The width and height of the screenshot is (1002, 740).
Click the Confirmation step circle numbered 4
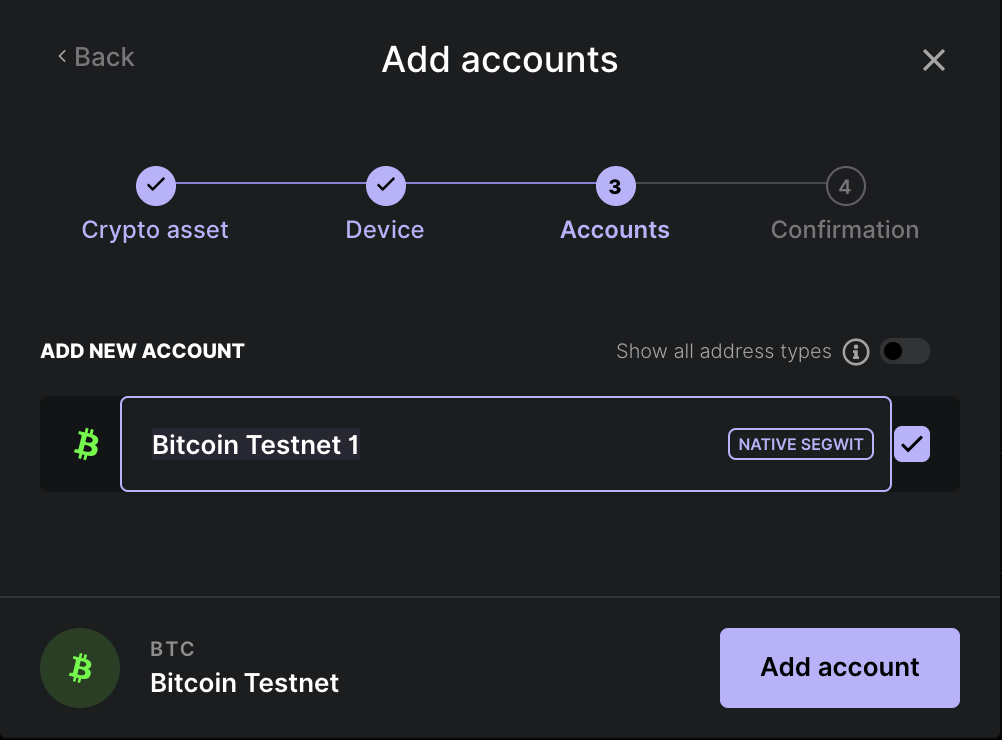pyautogui.click(x=845, y=186)
